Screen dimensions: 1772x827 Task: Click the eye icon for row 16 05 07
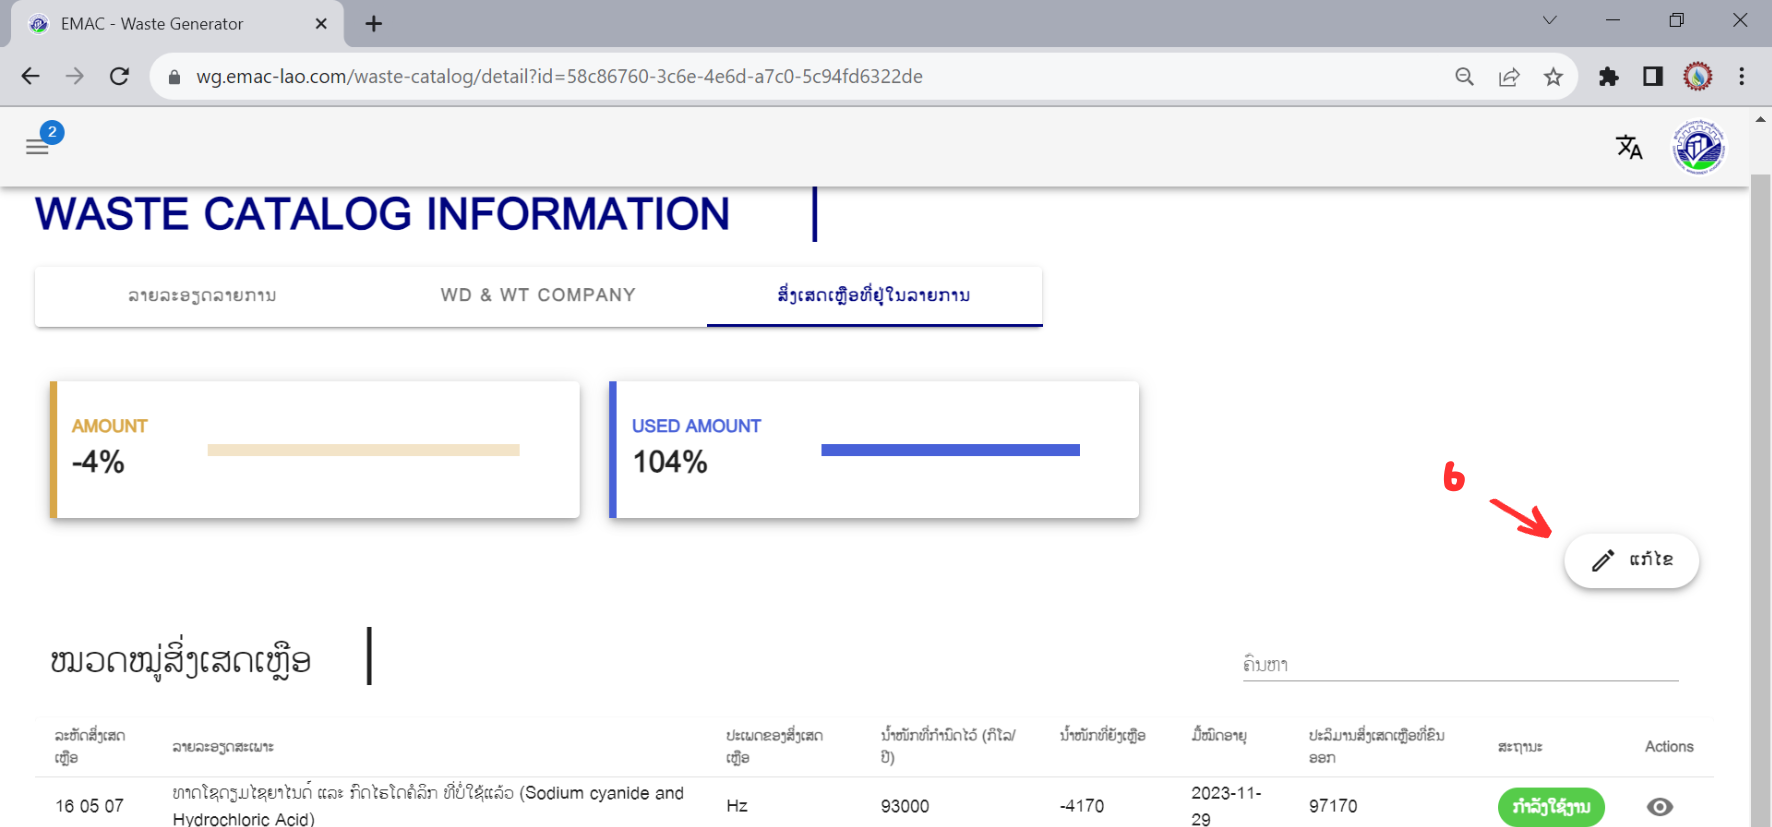tap(1659, 807)
